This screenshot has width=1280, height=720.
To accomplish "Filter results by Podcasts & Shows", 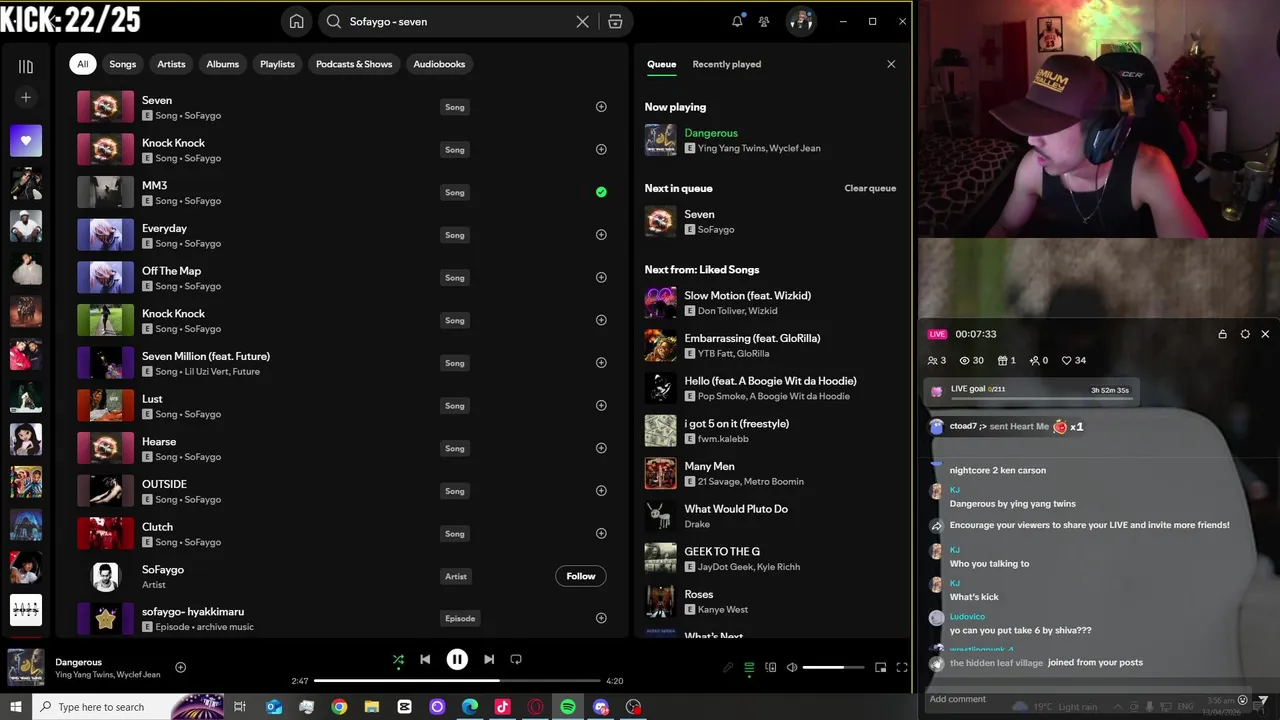I will [354, 64].
